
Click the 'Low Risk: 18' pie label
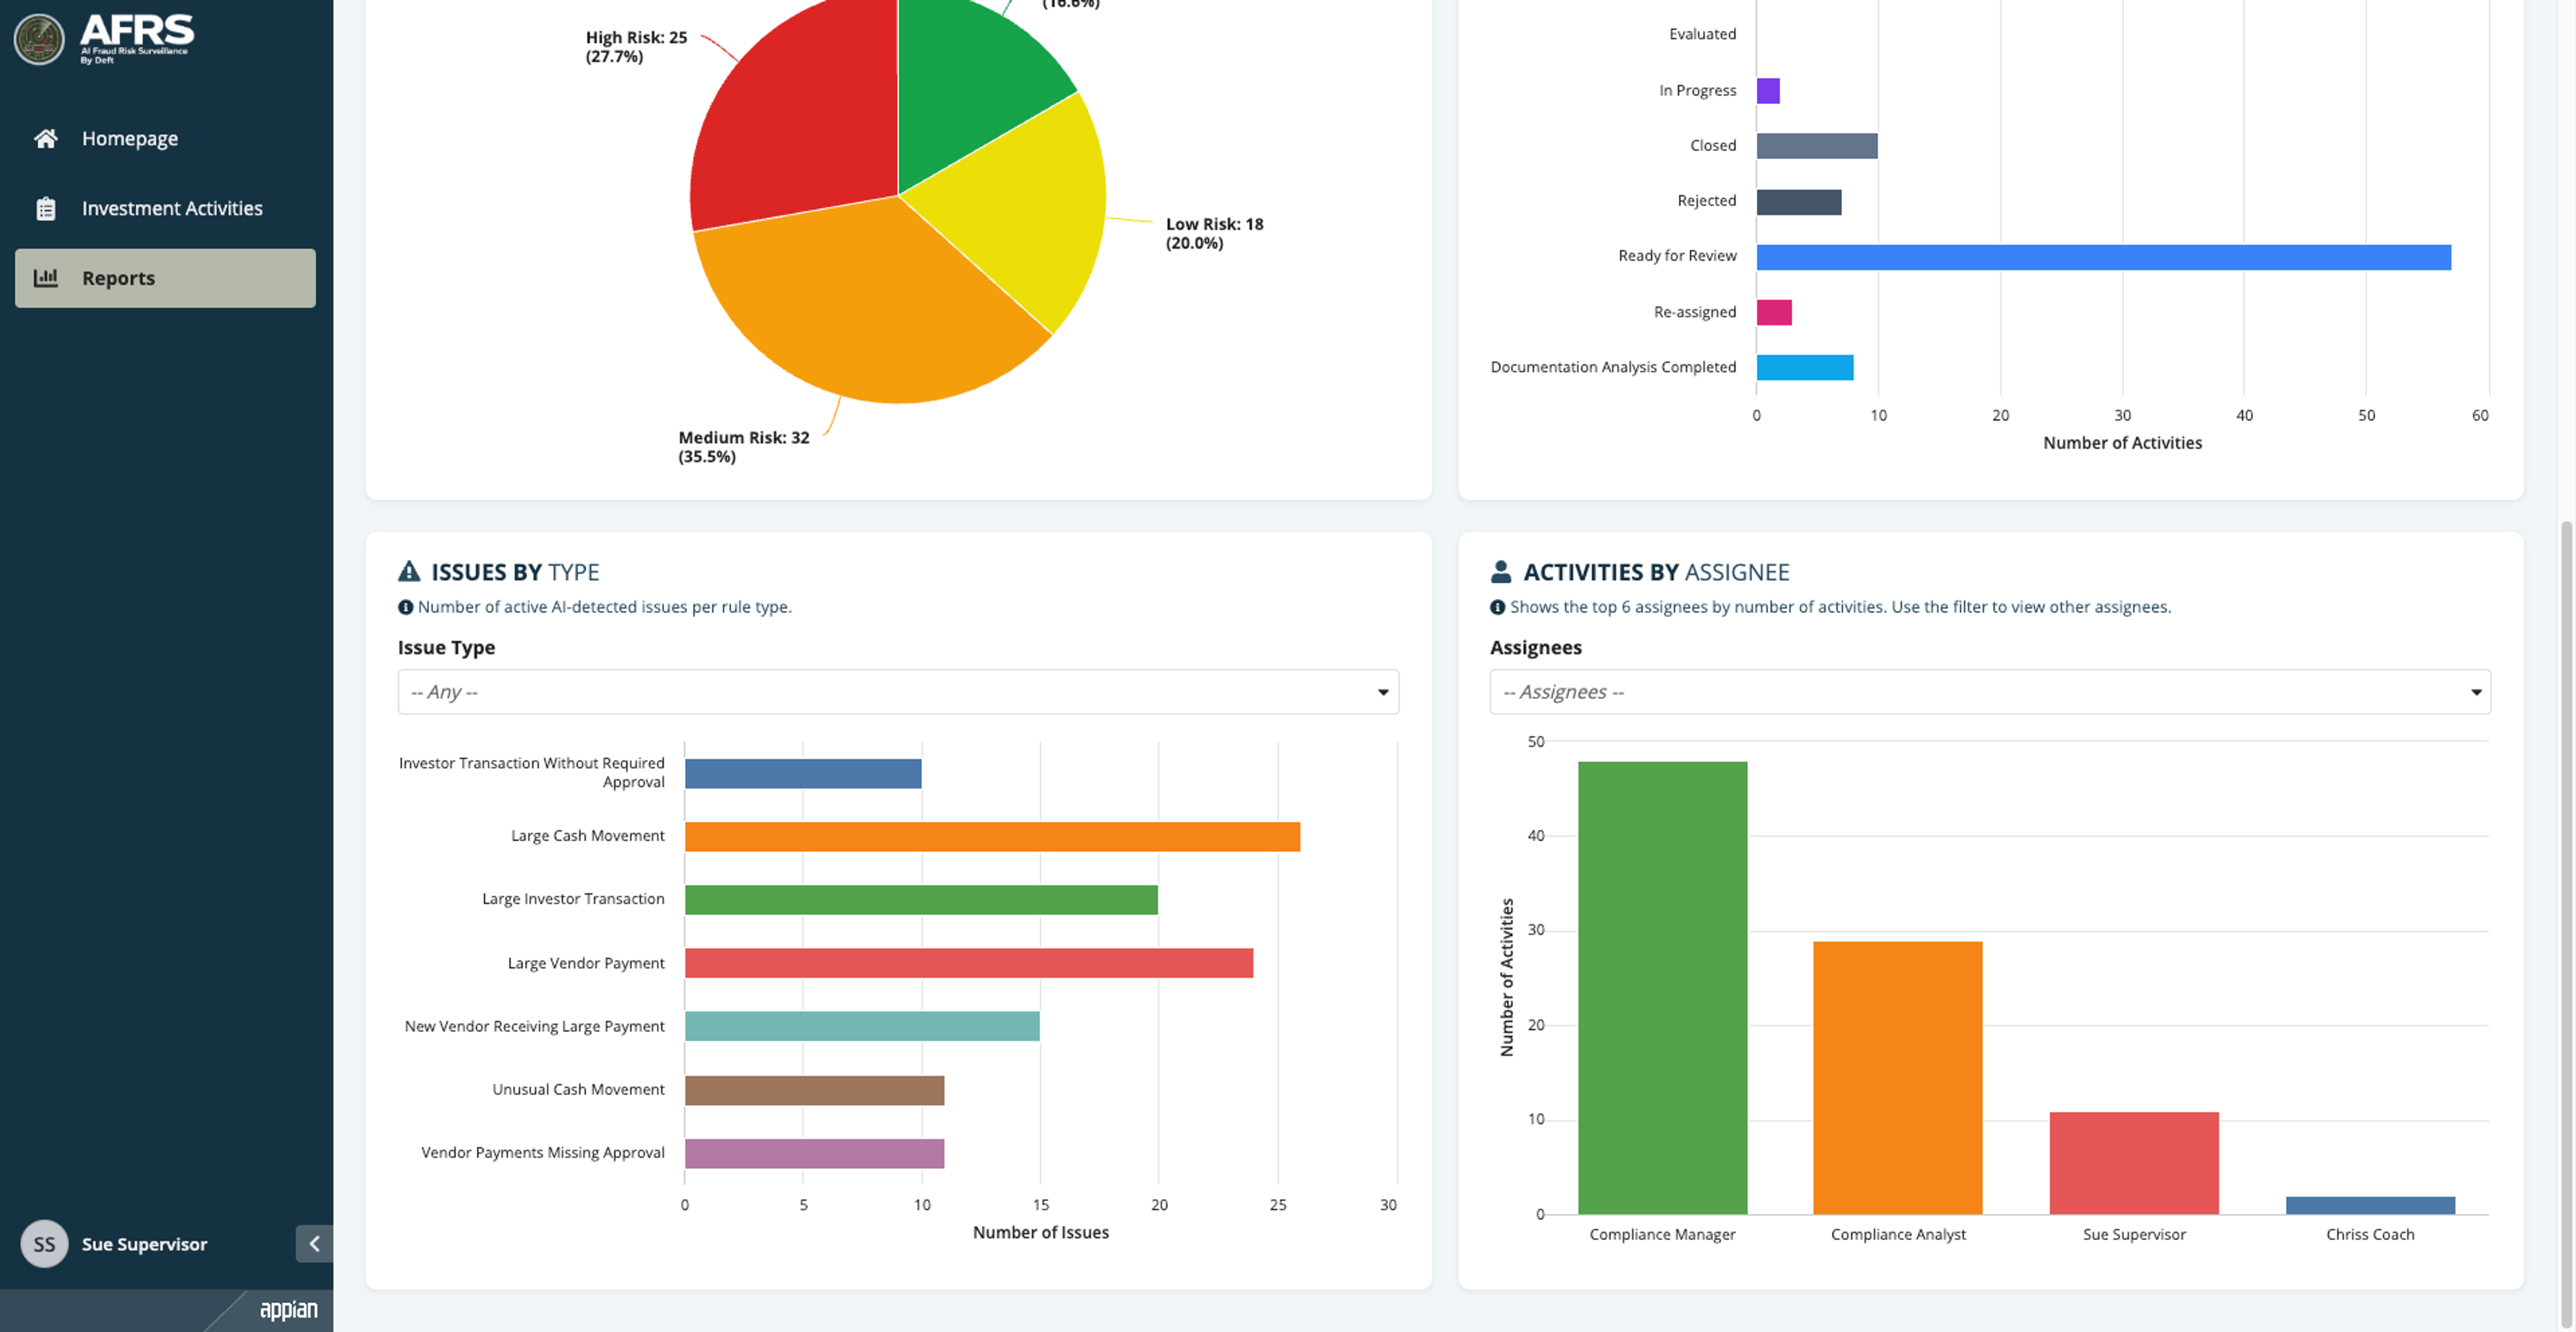coord(1214,234)
